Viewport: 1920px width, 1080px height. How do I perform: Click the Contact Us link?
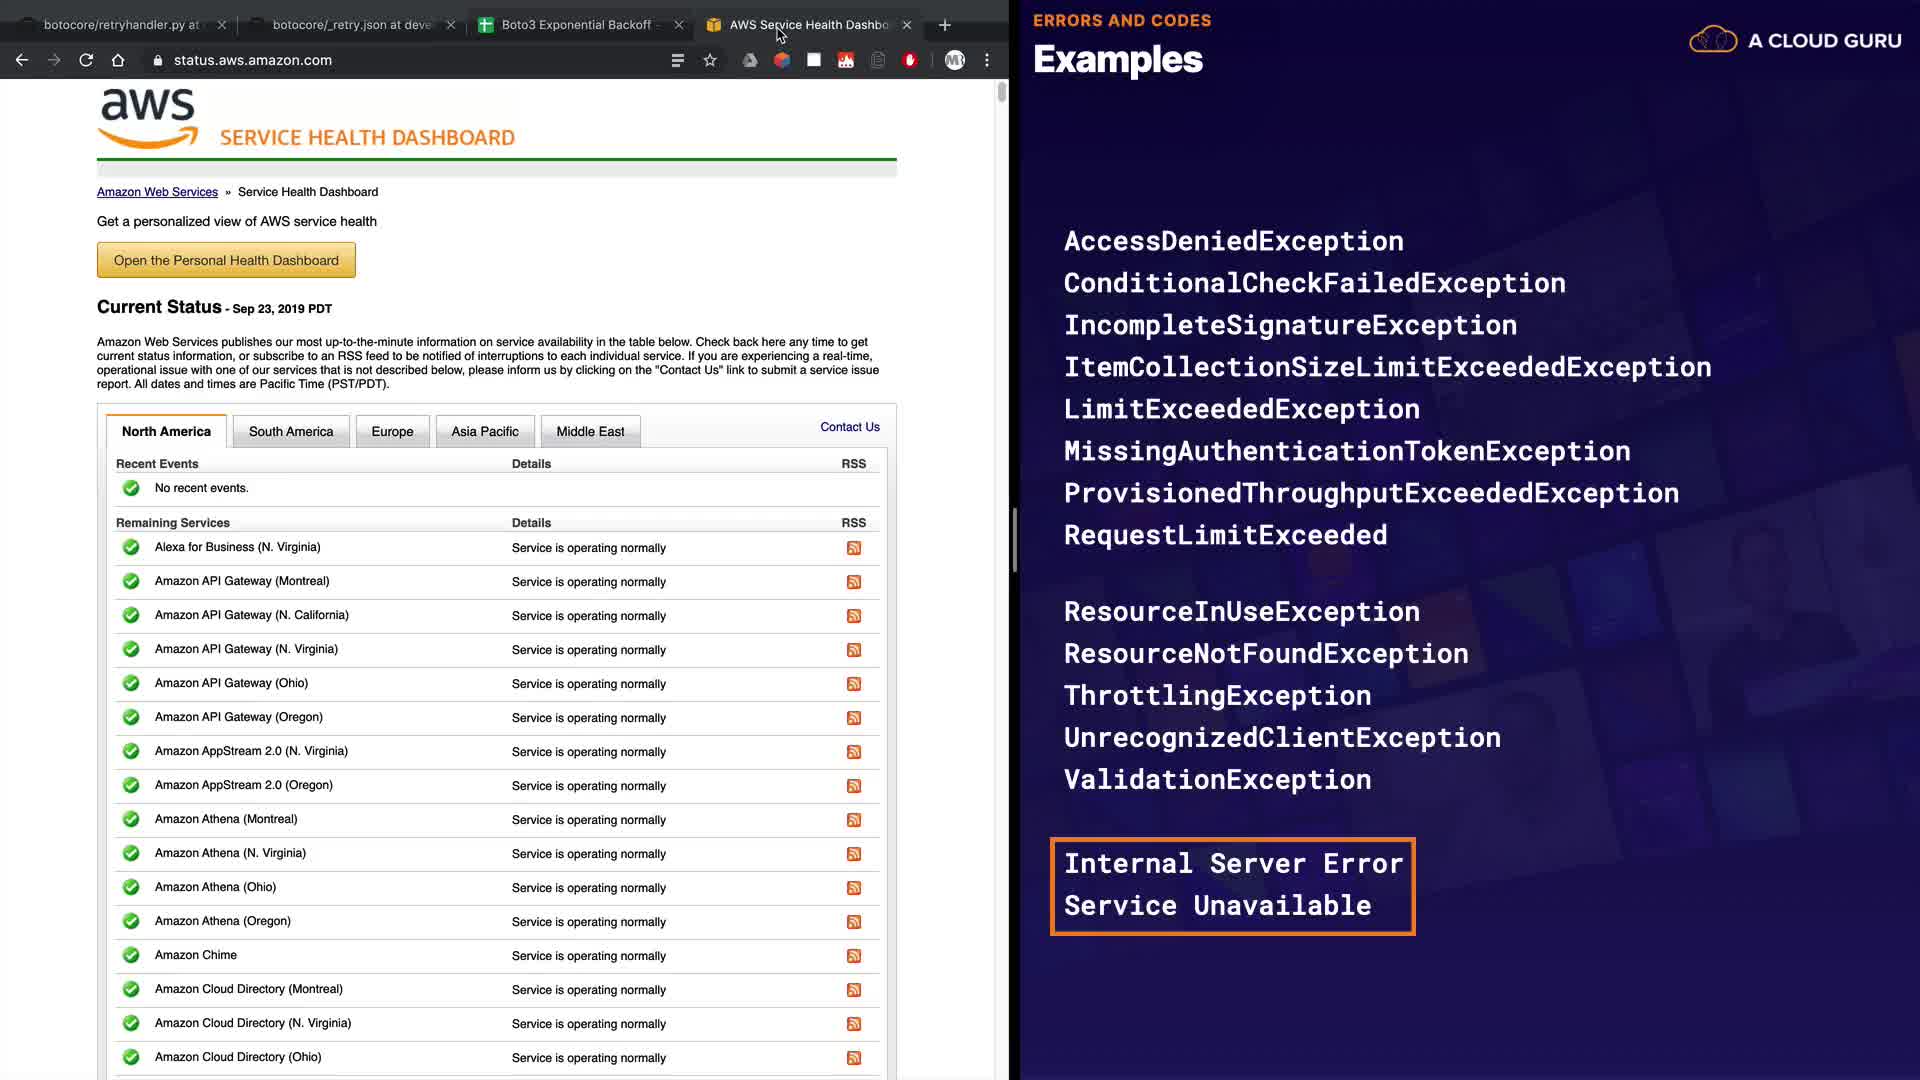pos(850,427)
